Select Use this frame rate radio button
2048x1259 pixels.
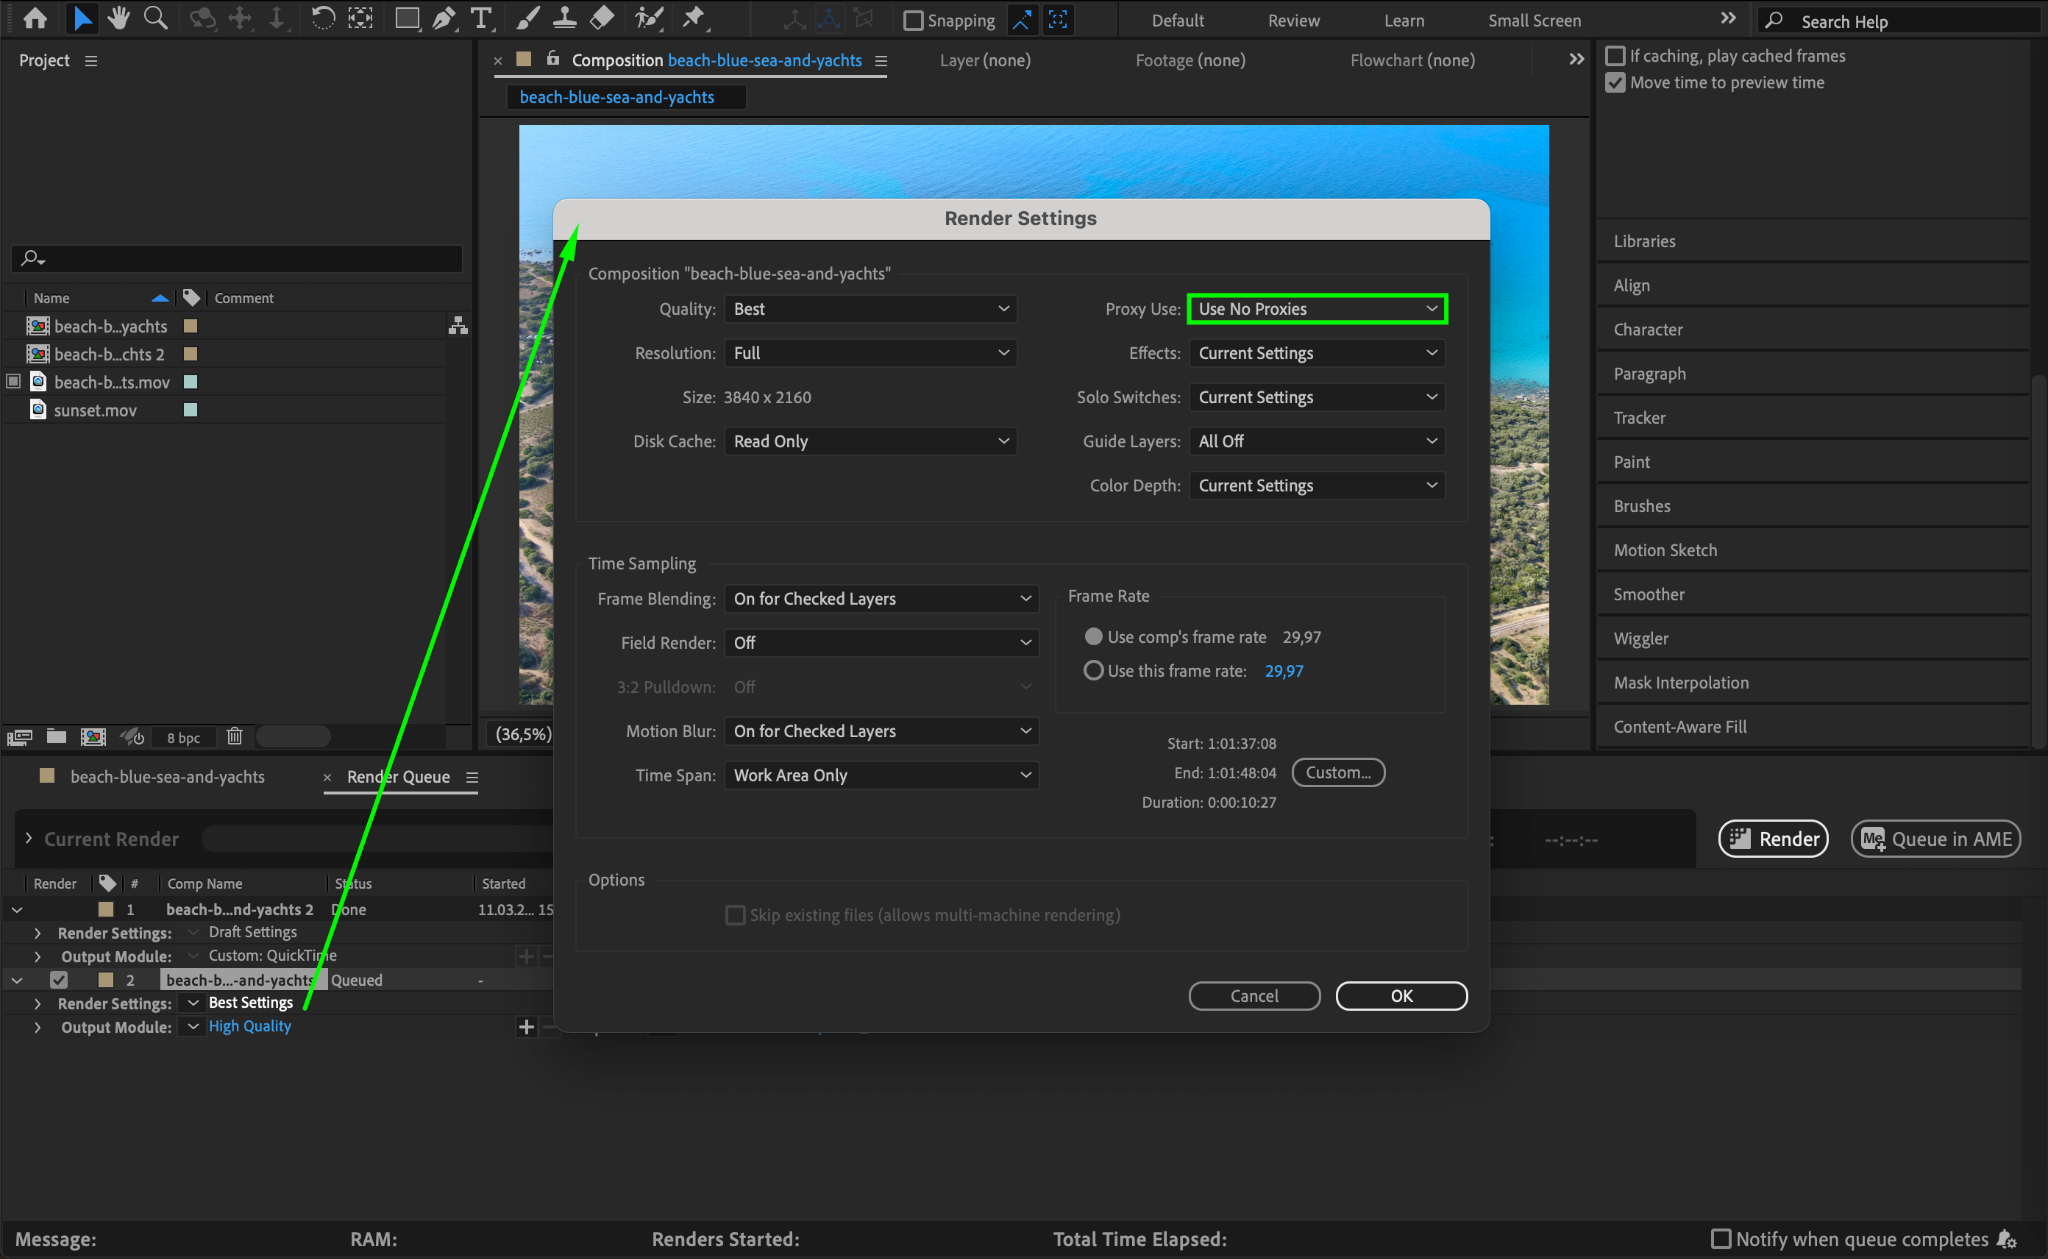tap(1094, 671)
